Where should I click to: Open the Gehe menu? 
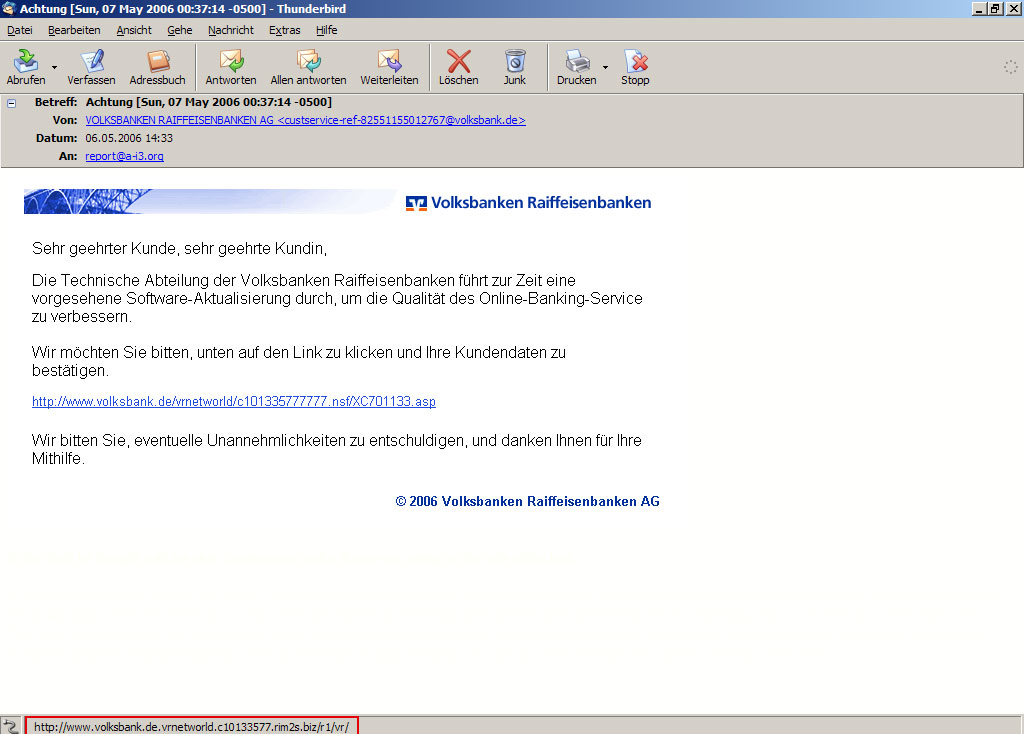[x=180, y=30]
